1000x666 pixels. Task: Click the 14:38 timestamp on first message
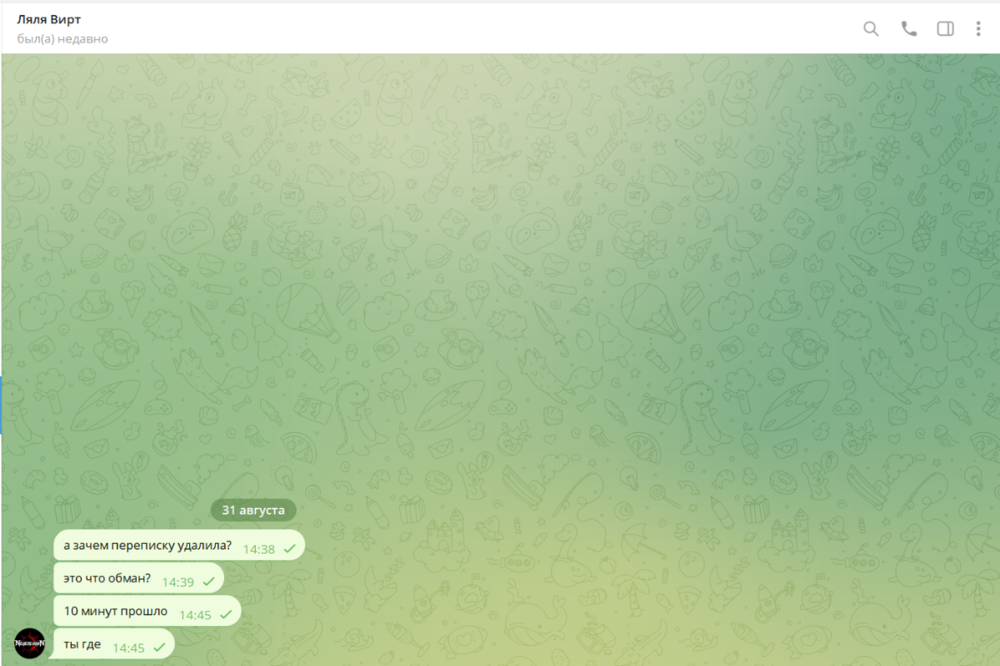(258, 549)
